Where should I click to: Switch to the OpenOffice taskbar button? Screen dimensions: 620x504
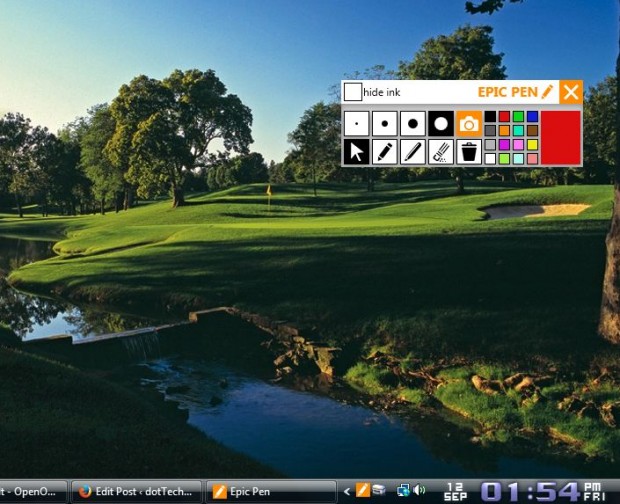pos(33,491)
